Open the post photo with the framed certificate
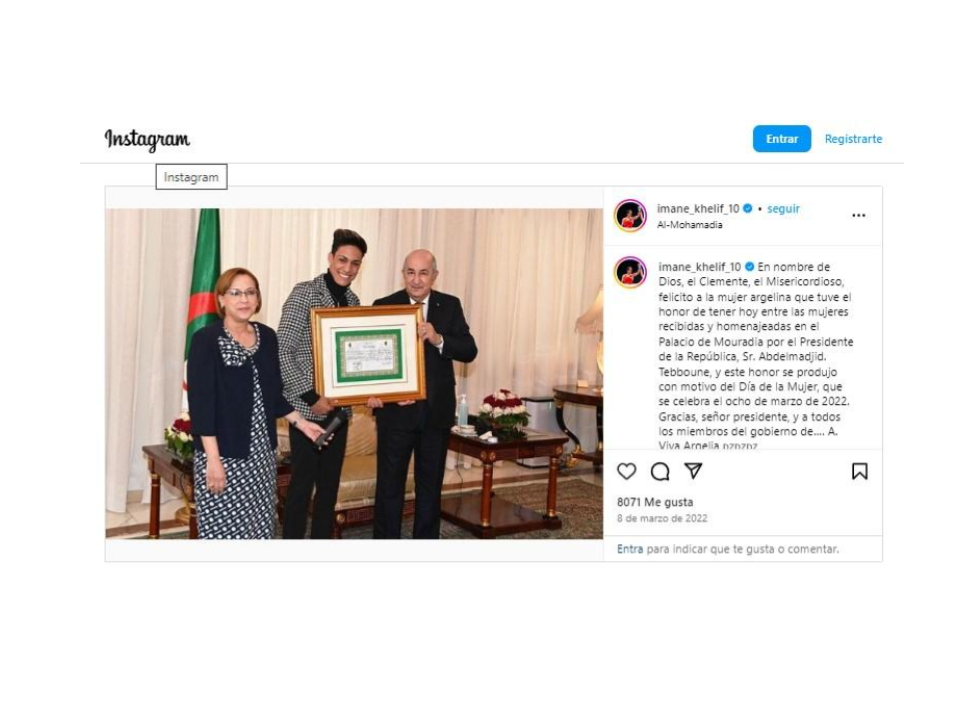960x720 pixels. [x=354, y=373]
